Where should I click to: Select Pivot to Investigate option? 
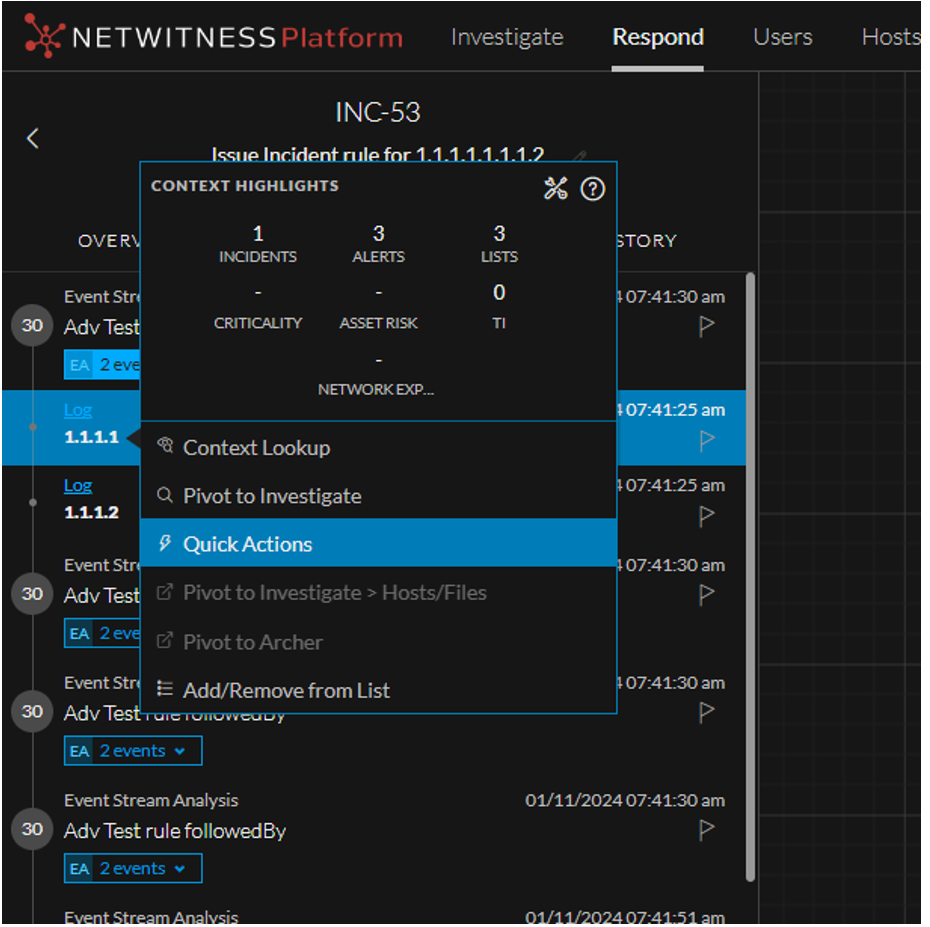[x=272, y=496]
